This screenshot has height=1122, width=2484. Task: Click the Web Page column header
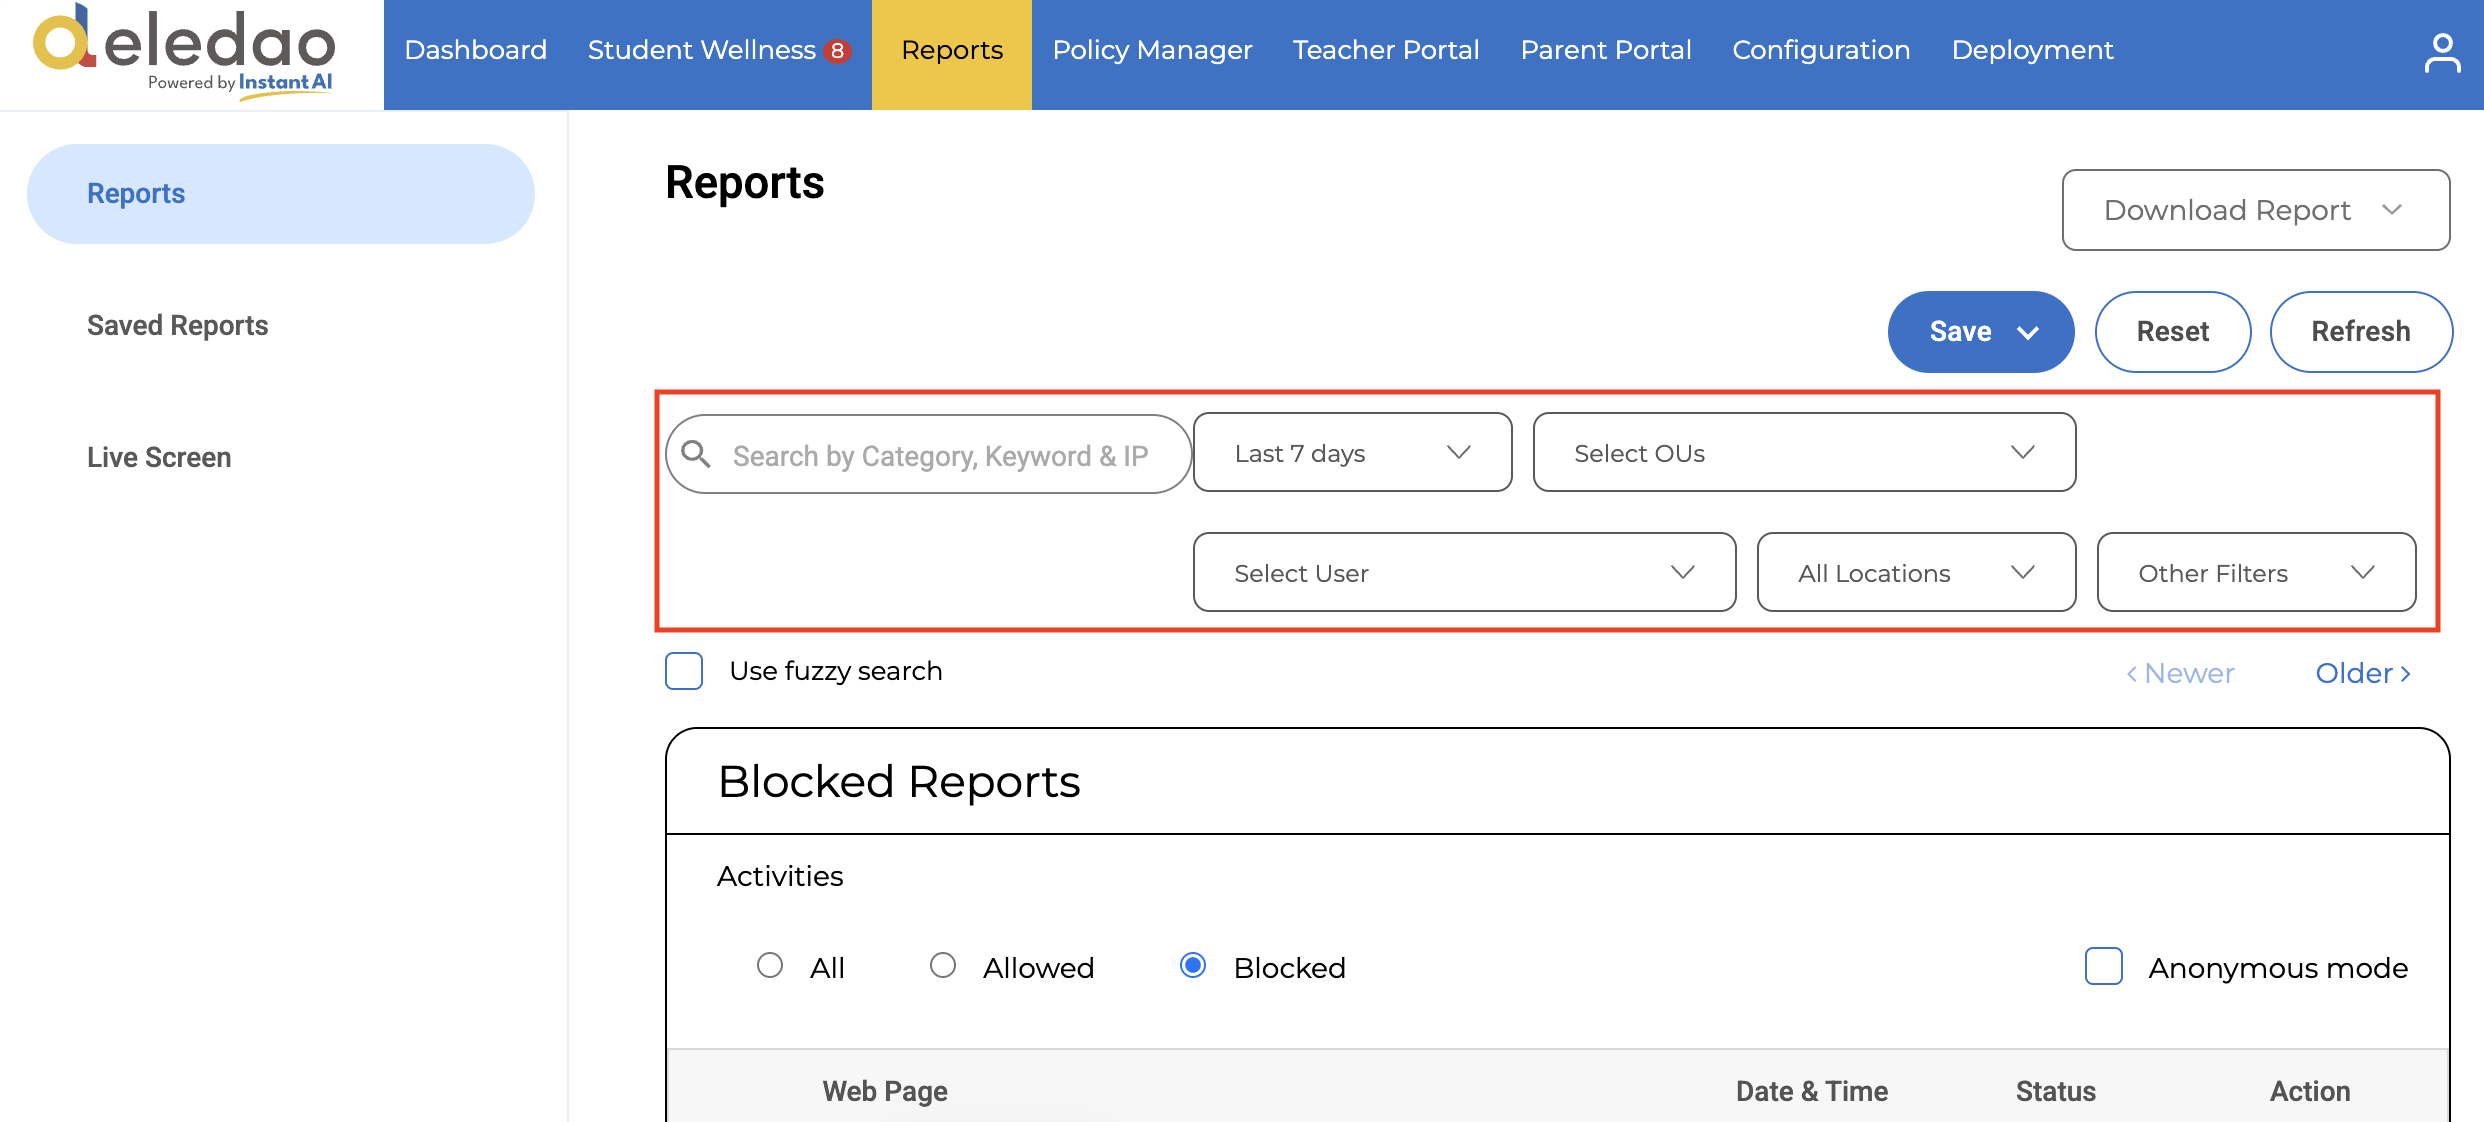click(885, 1091)
